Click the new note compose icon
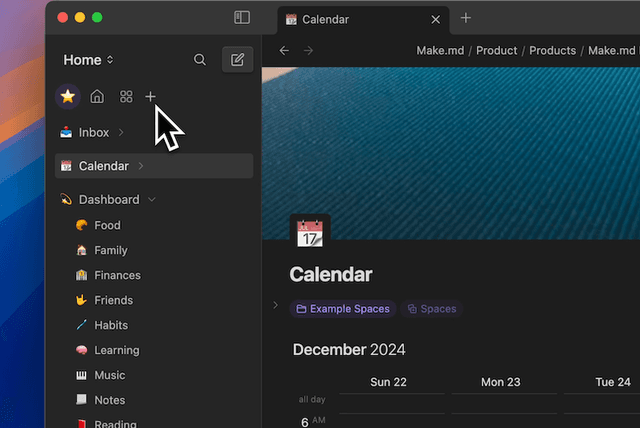640x428 pixels. (x=237, y=60)
